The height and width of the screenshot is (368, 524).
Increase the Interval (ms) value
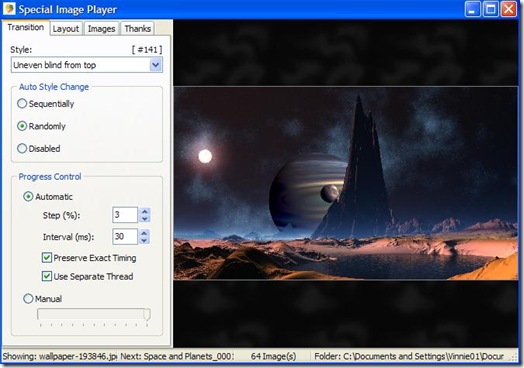point(144,233)
